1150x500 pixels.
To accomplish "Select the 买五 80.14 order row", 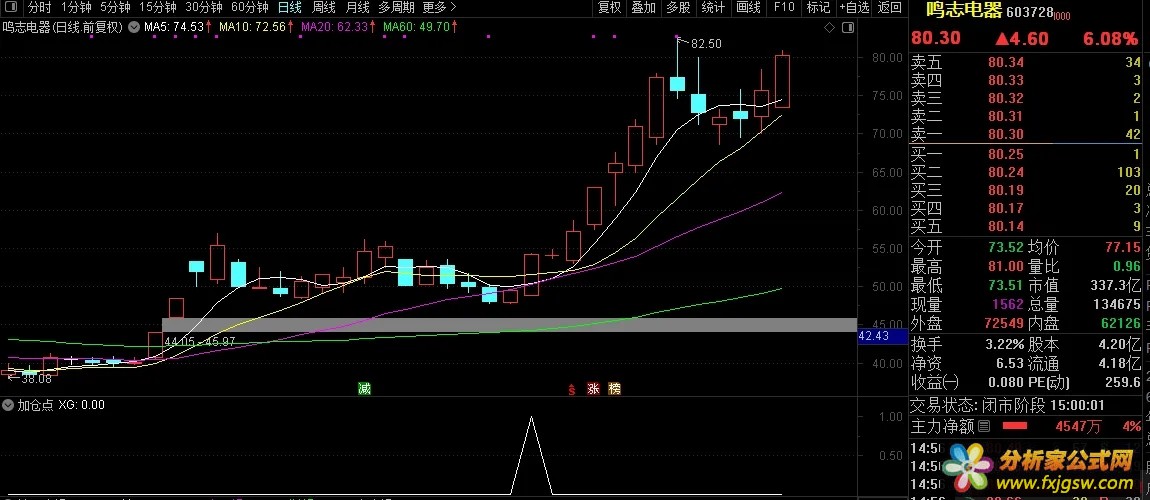I will point(1026,227).
